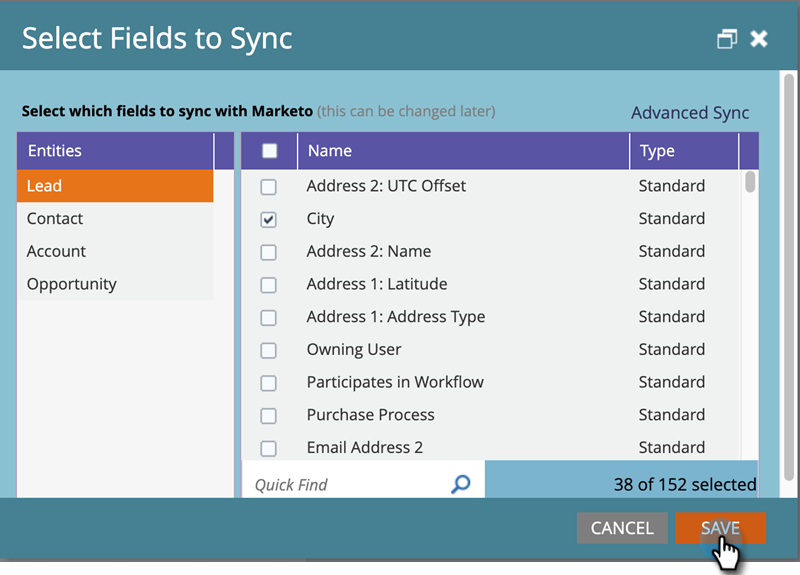This screenshot has width=800, height=575.
Task: Select the Contact entity
Action: click(x=55, y=219)
